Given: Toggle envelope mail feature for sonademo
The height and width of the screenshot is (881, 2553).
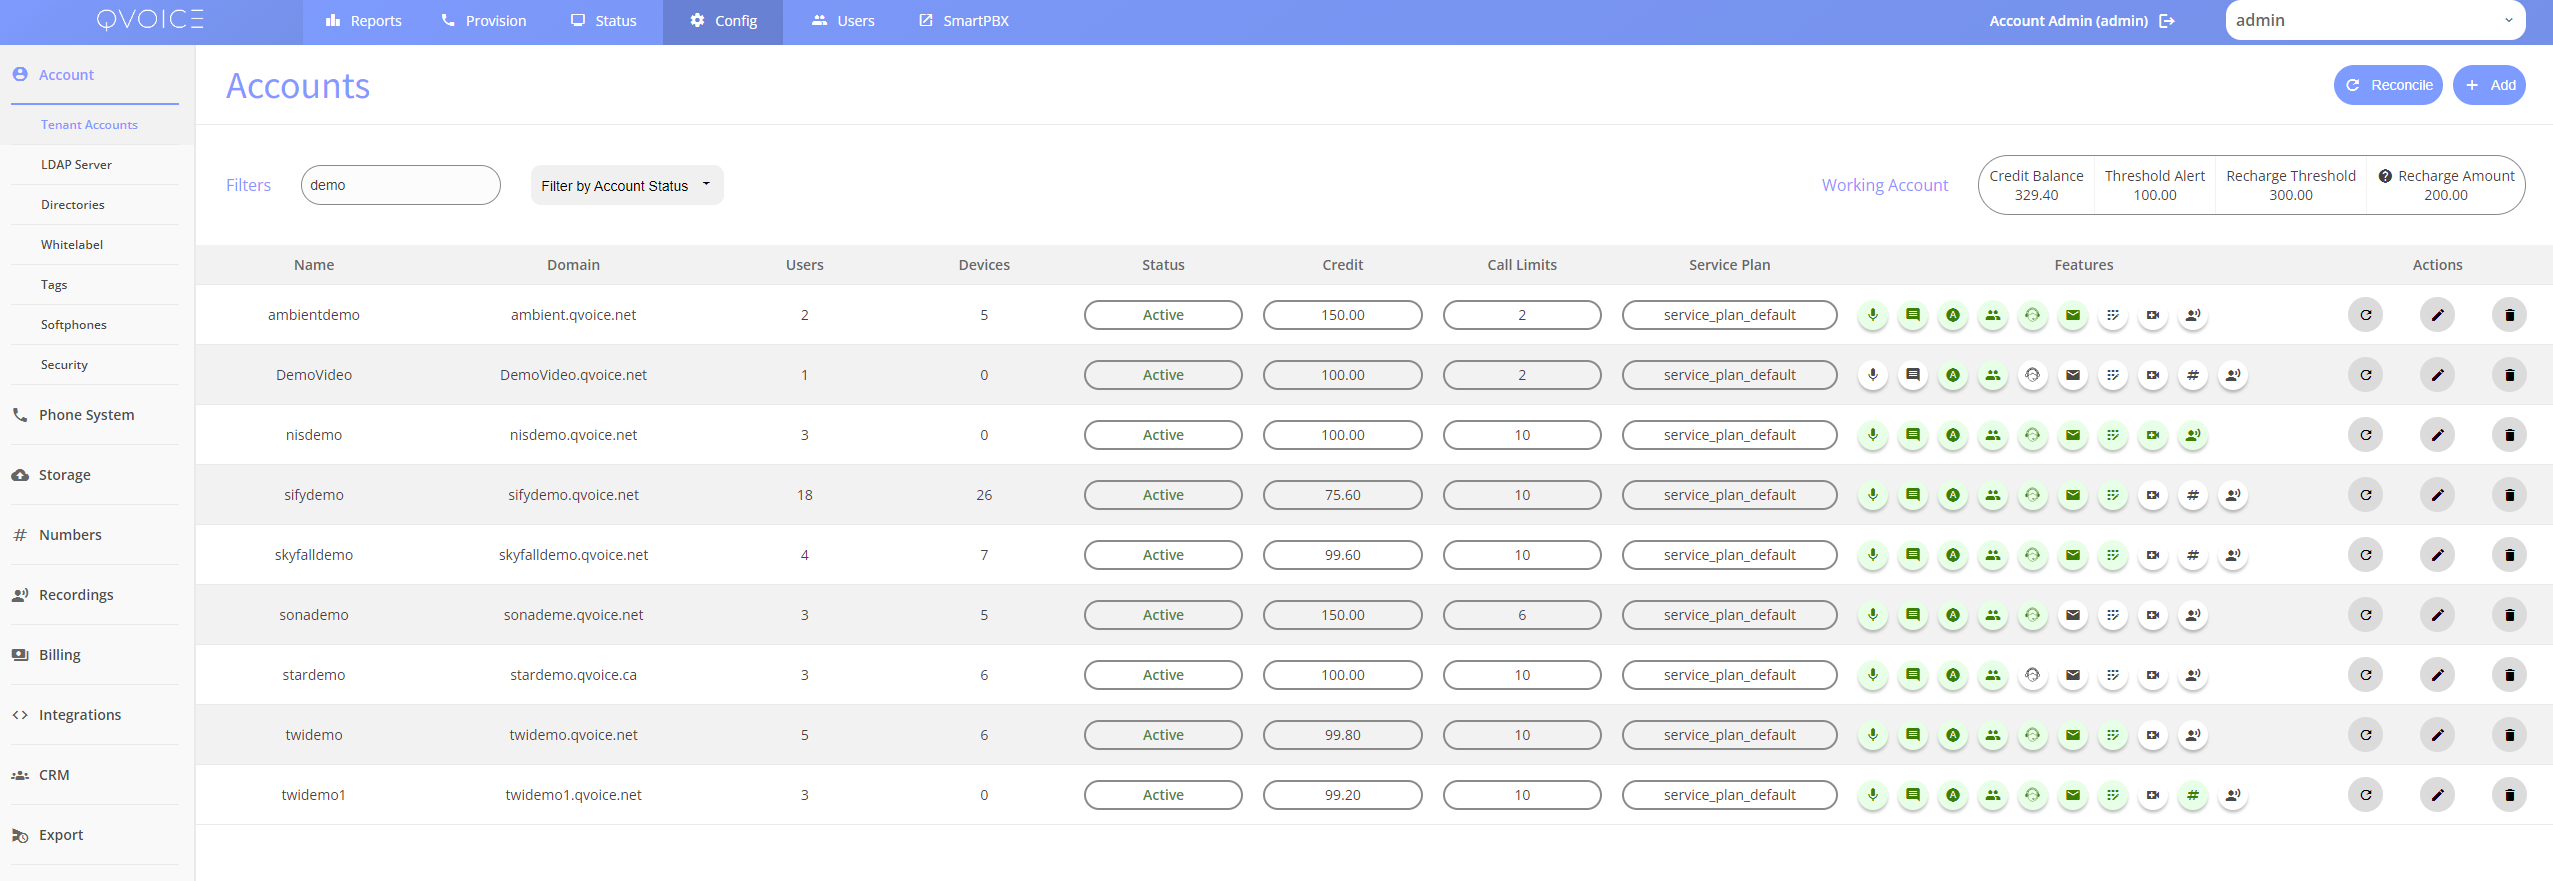Looking at the screenshot, I should (x=2073, y=615).
